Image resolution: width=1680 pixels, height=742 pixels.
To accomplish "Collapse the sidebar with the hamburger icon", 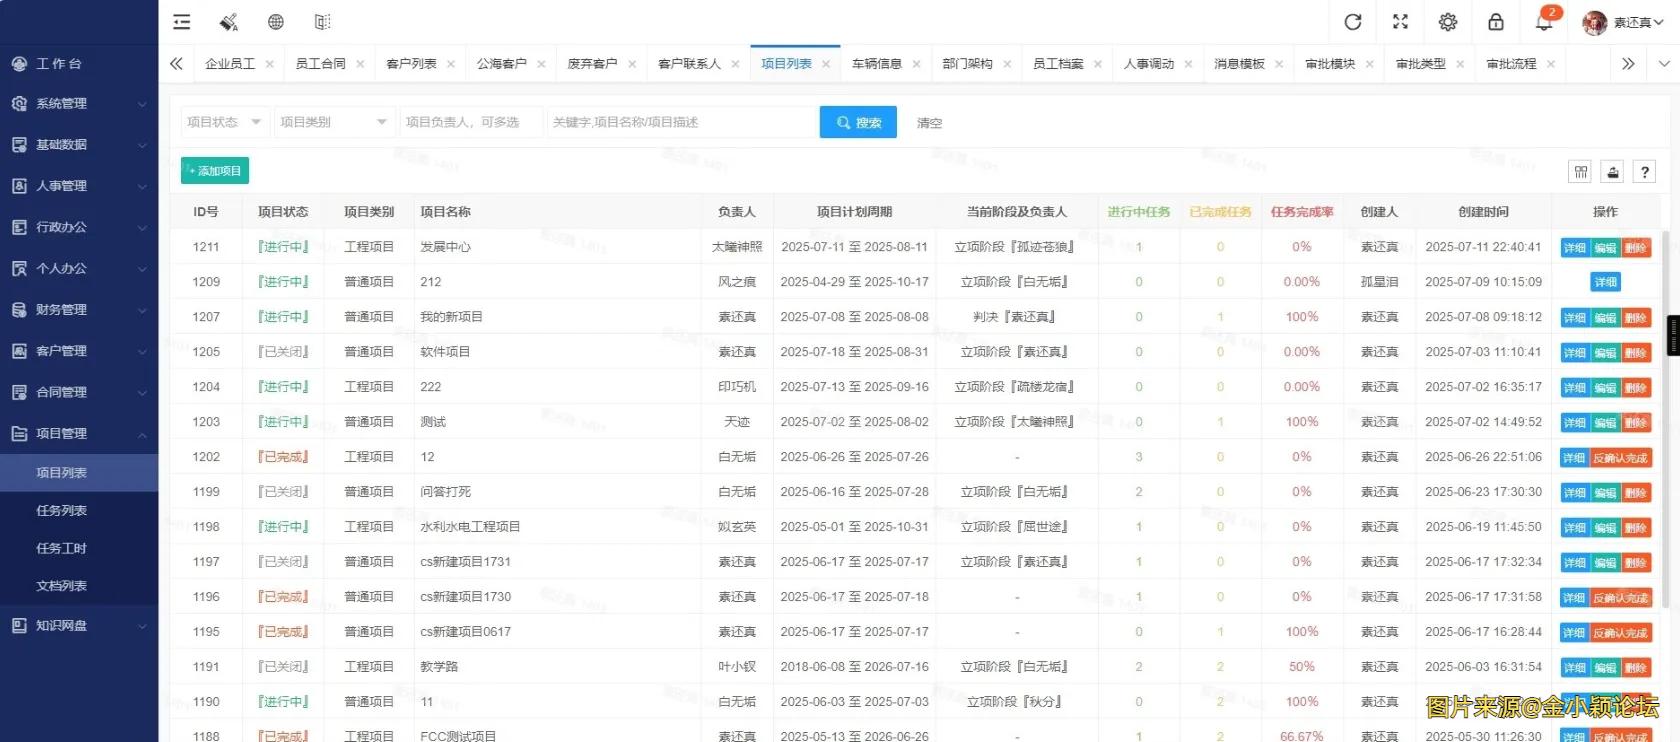I will click(181, 22).
